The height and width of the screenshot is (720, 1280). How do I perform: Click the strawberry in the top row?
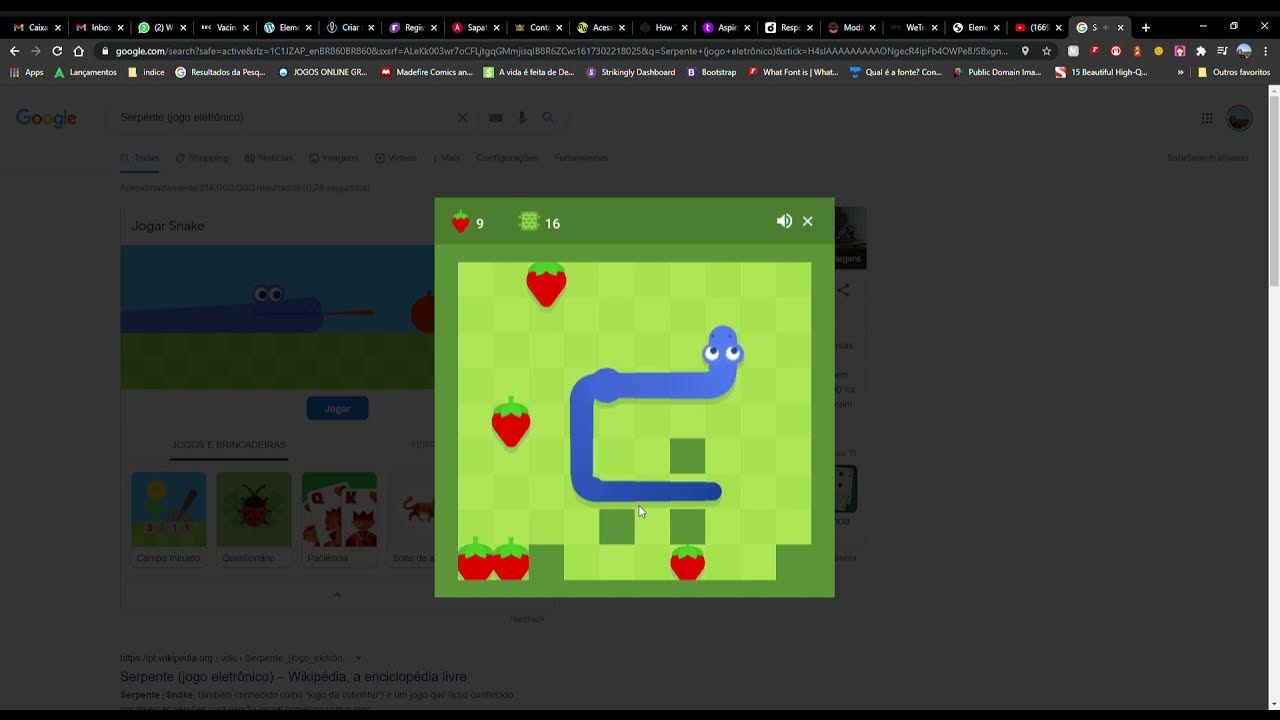point(546,283)
